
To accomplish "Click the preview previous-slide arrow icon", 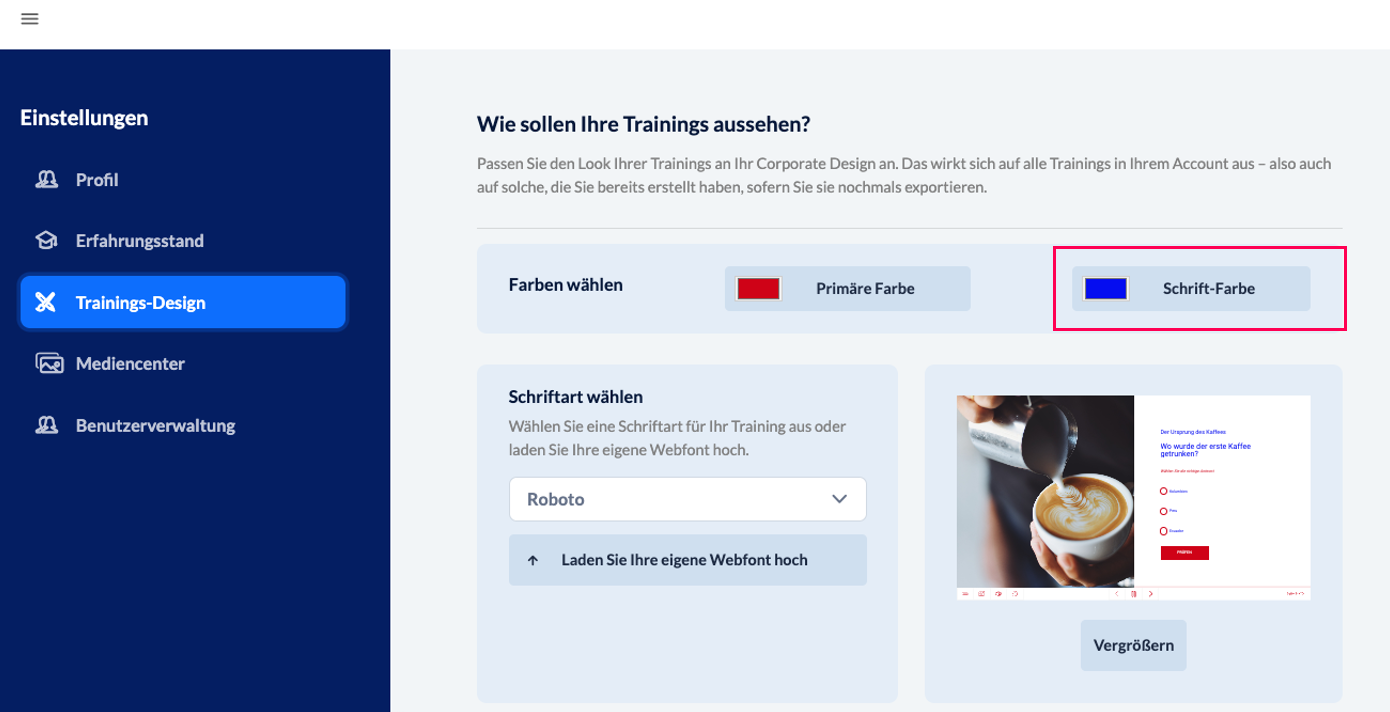I will coord(1117,594).
